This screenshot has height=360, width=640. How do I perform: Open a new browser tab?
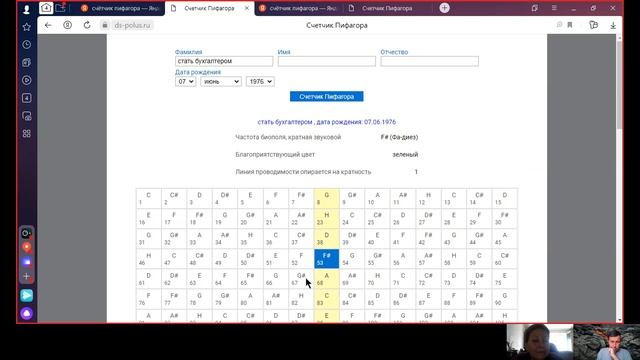pos(444,8)
